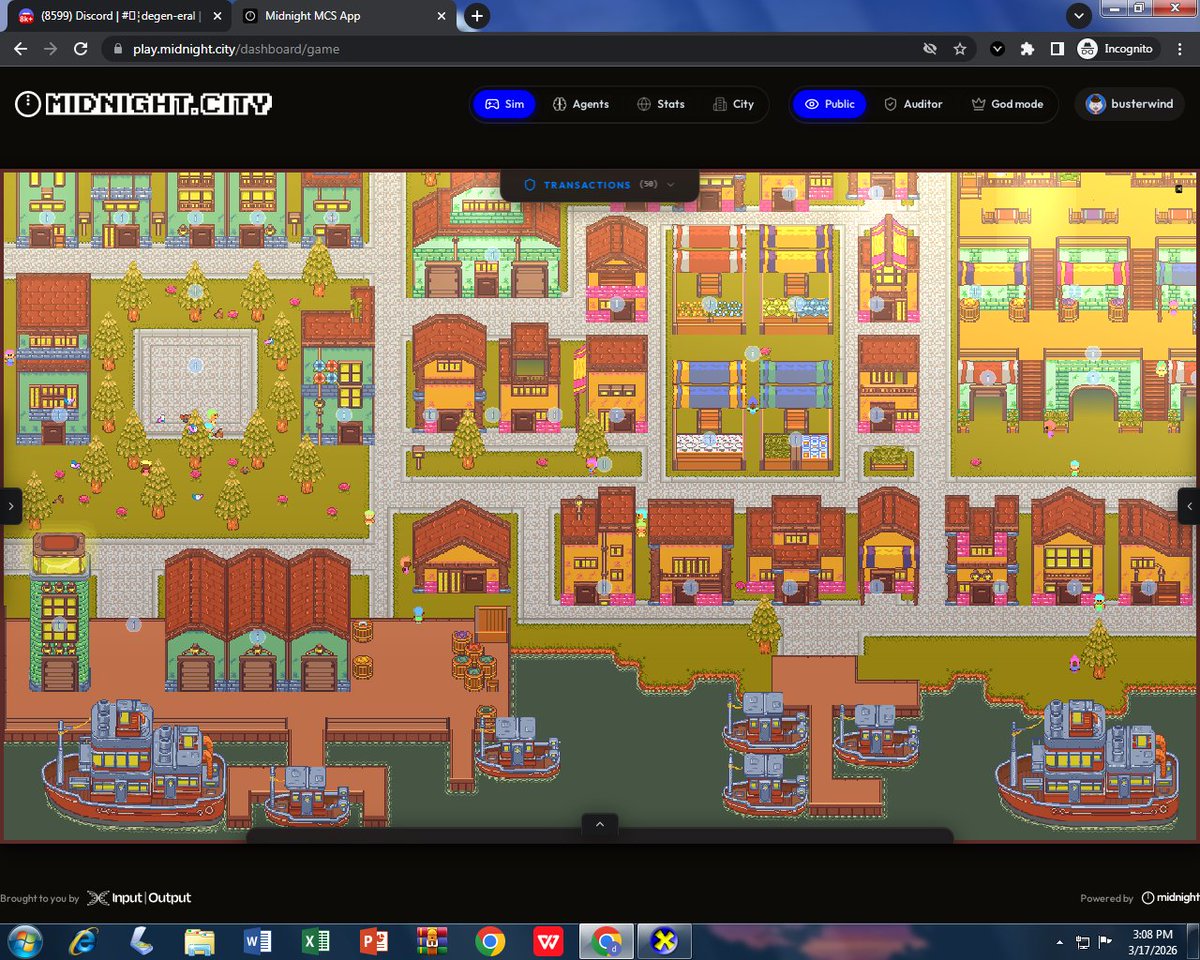Click the stone plaza marker
This screenshot has width=1200, height=960.
pos(195,367)
